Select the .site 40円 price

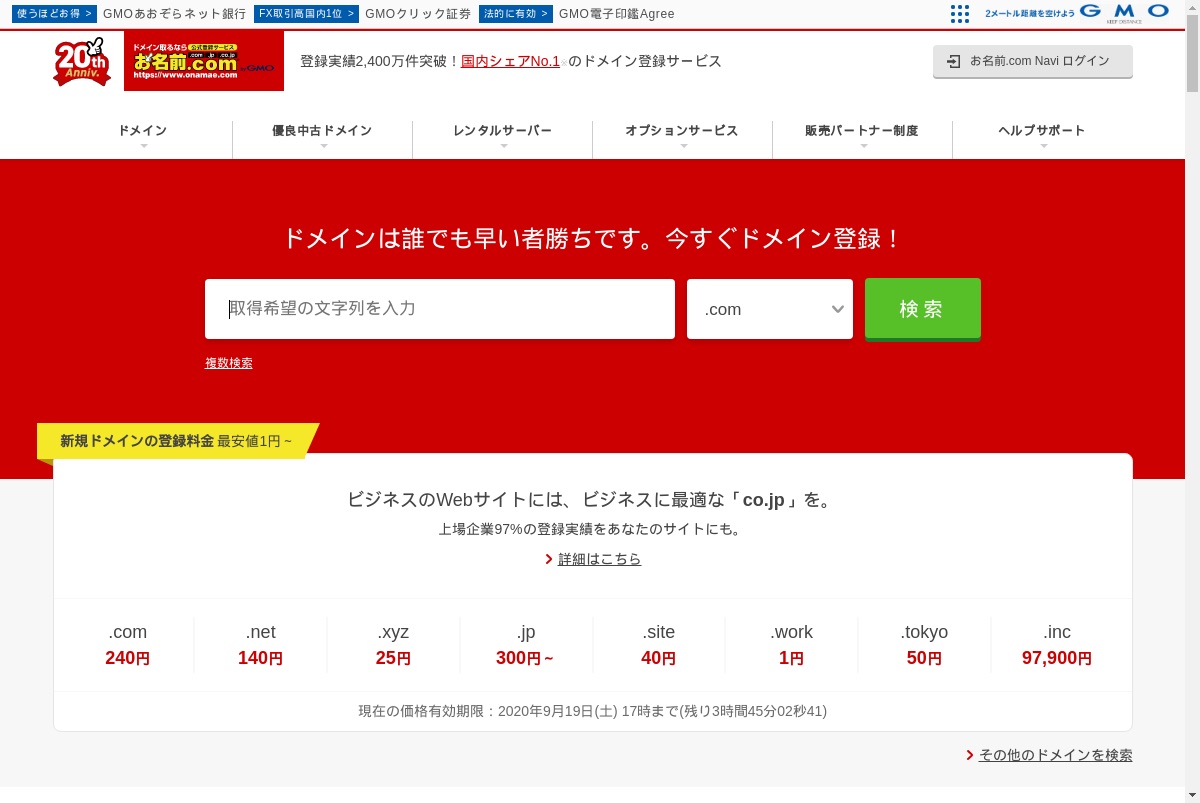659,645
